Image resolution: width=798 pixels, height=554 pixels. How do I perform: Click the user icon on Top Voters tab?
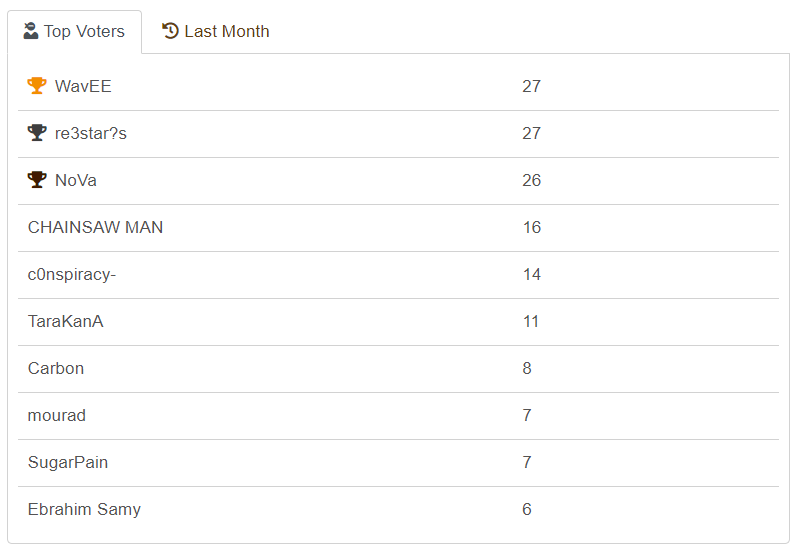[31, 31]
